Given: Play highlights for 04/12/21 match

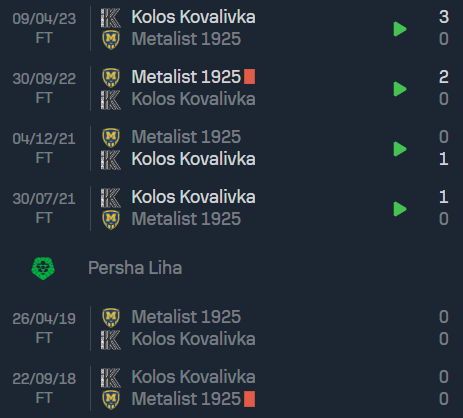Looking at the screenshot, I should pos(400,149).
